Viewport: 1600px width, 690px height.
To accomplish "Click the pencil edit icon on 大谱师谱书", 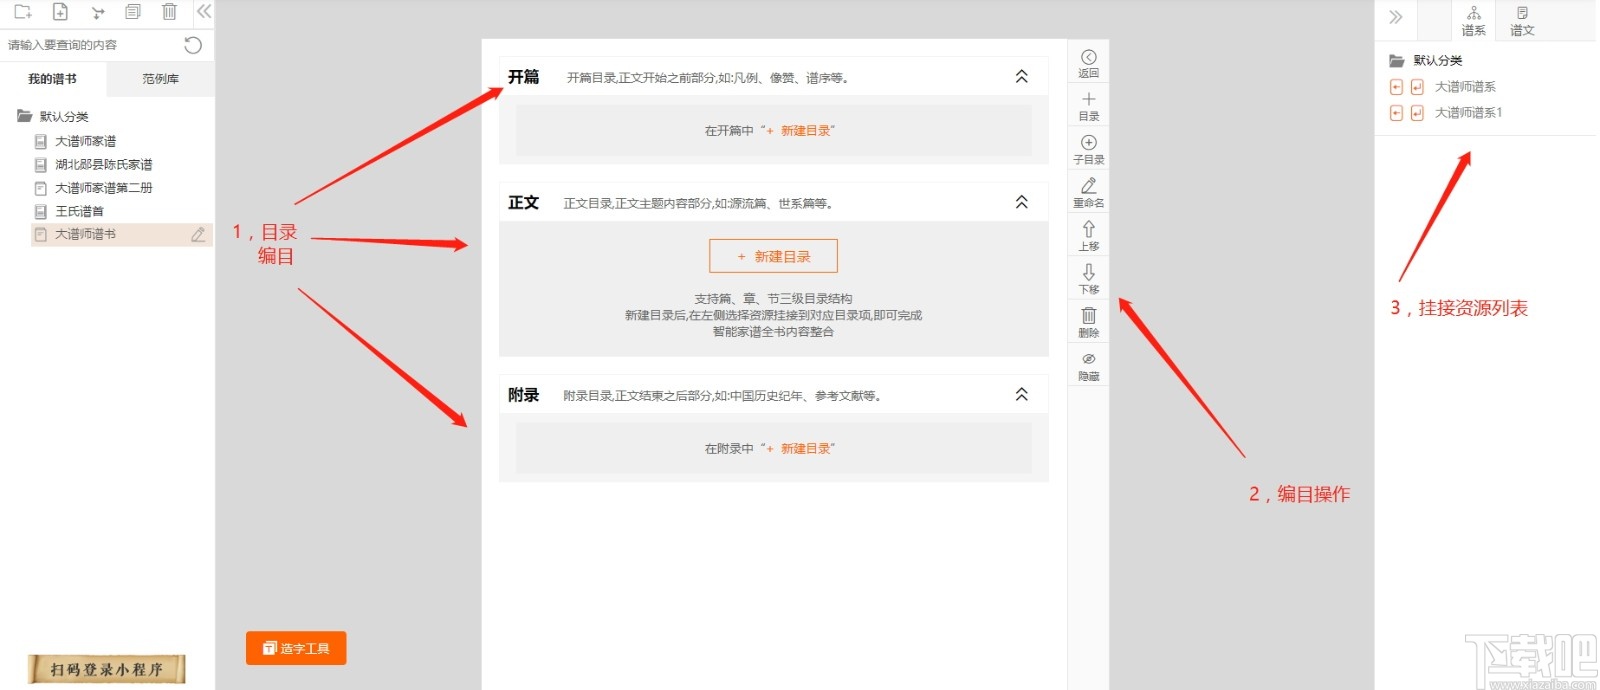I will pos(198,234).
